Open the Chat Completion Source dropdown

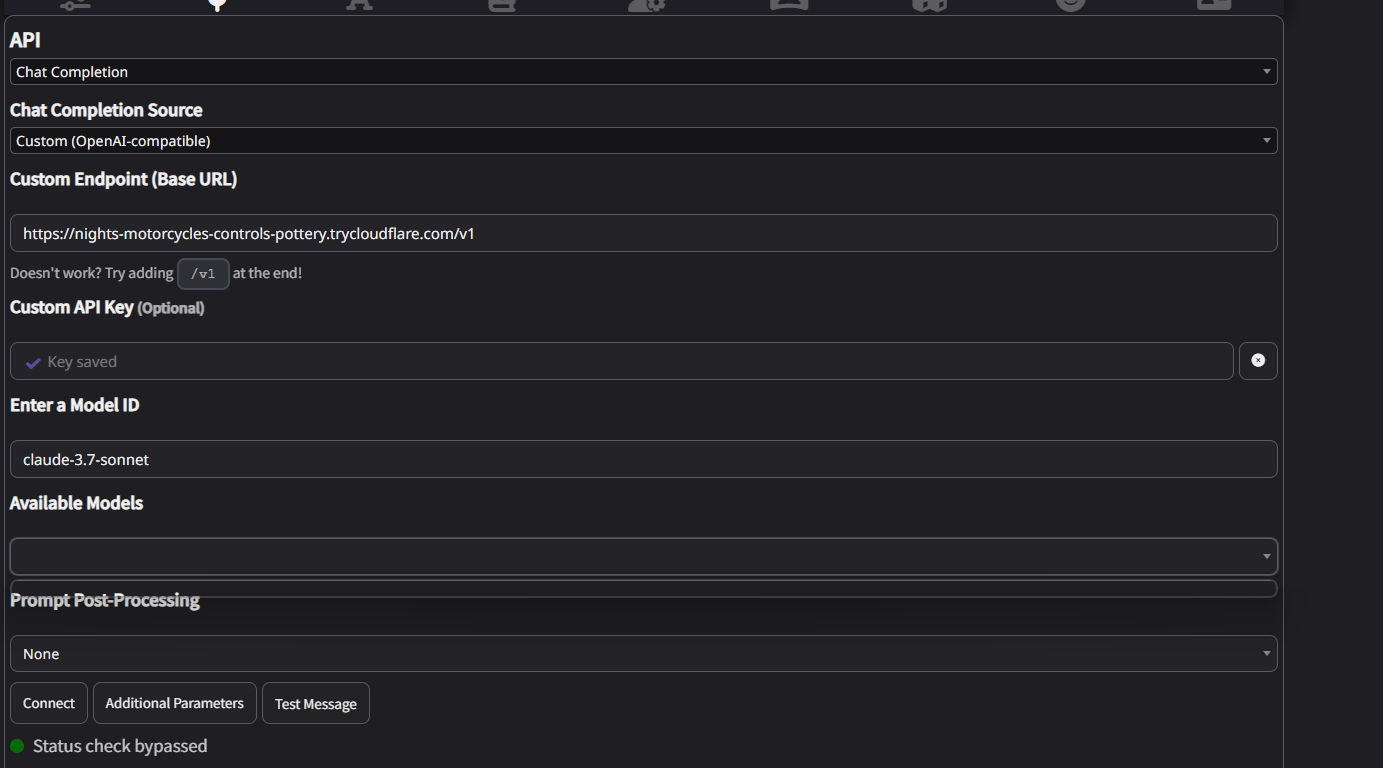[x=643, y=141]
